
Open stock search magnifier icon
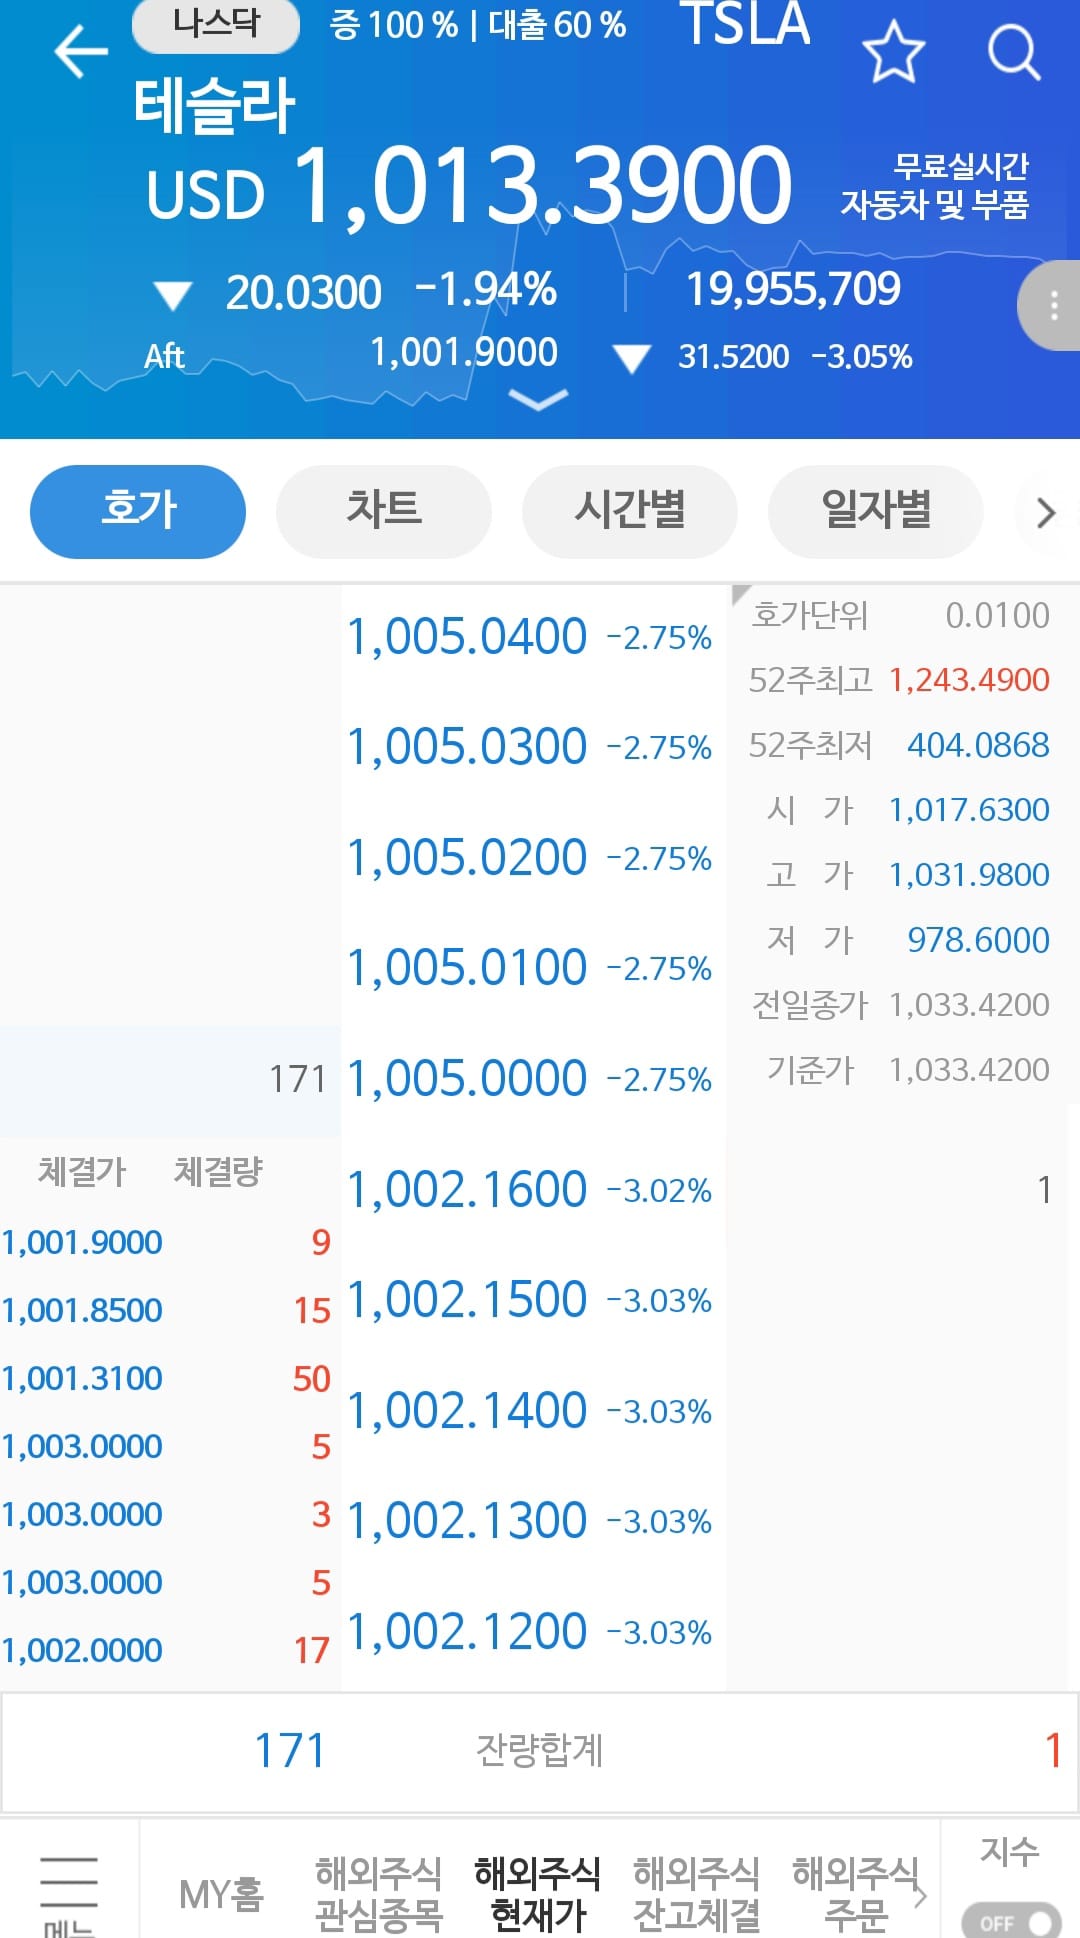(1013, 52)
